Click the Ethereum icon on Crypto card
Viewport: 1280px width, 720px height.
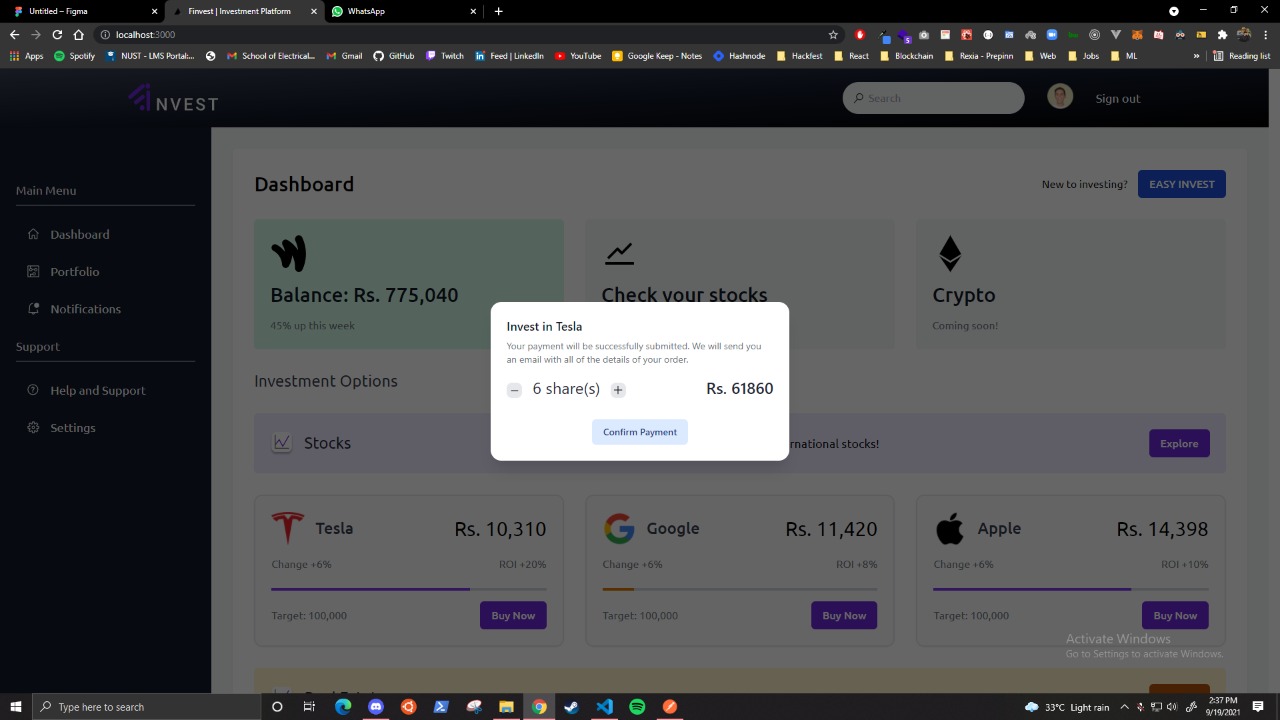click(950, 254)
